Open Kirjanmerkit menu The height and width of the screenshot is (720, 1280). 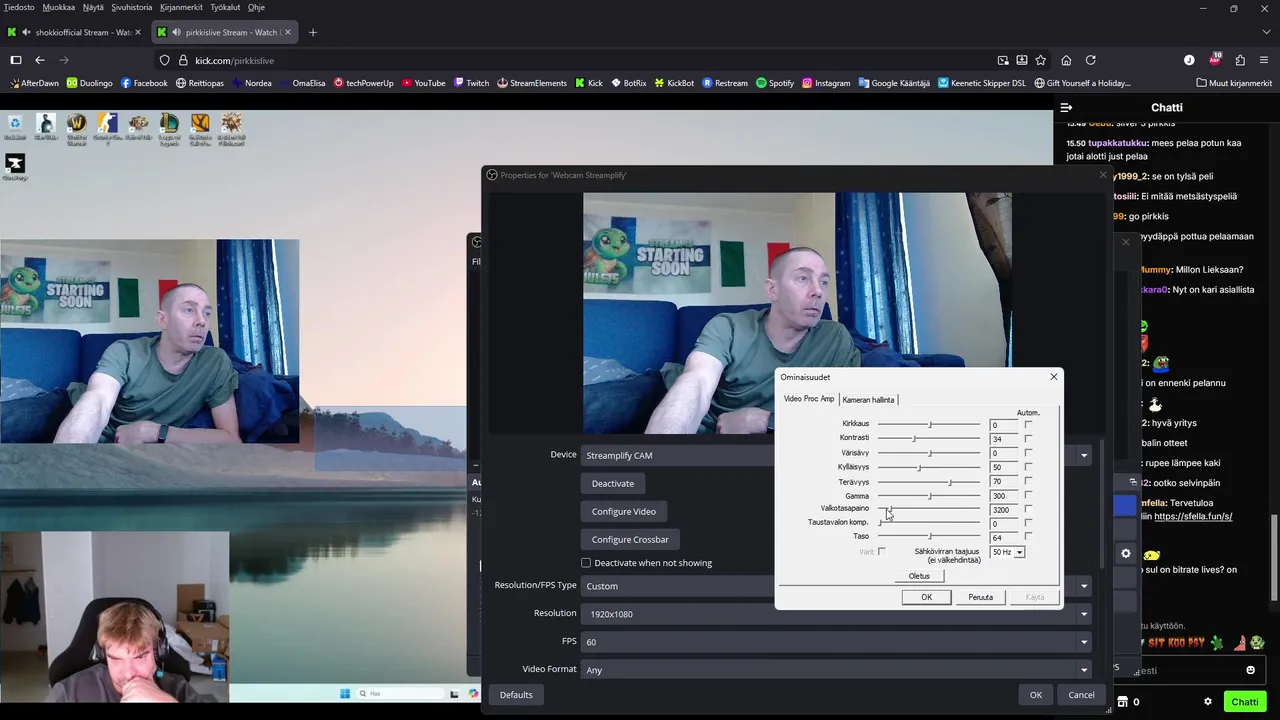point(181,7)
